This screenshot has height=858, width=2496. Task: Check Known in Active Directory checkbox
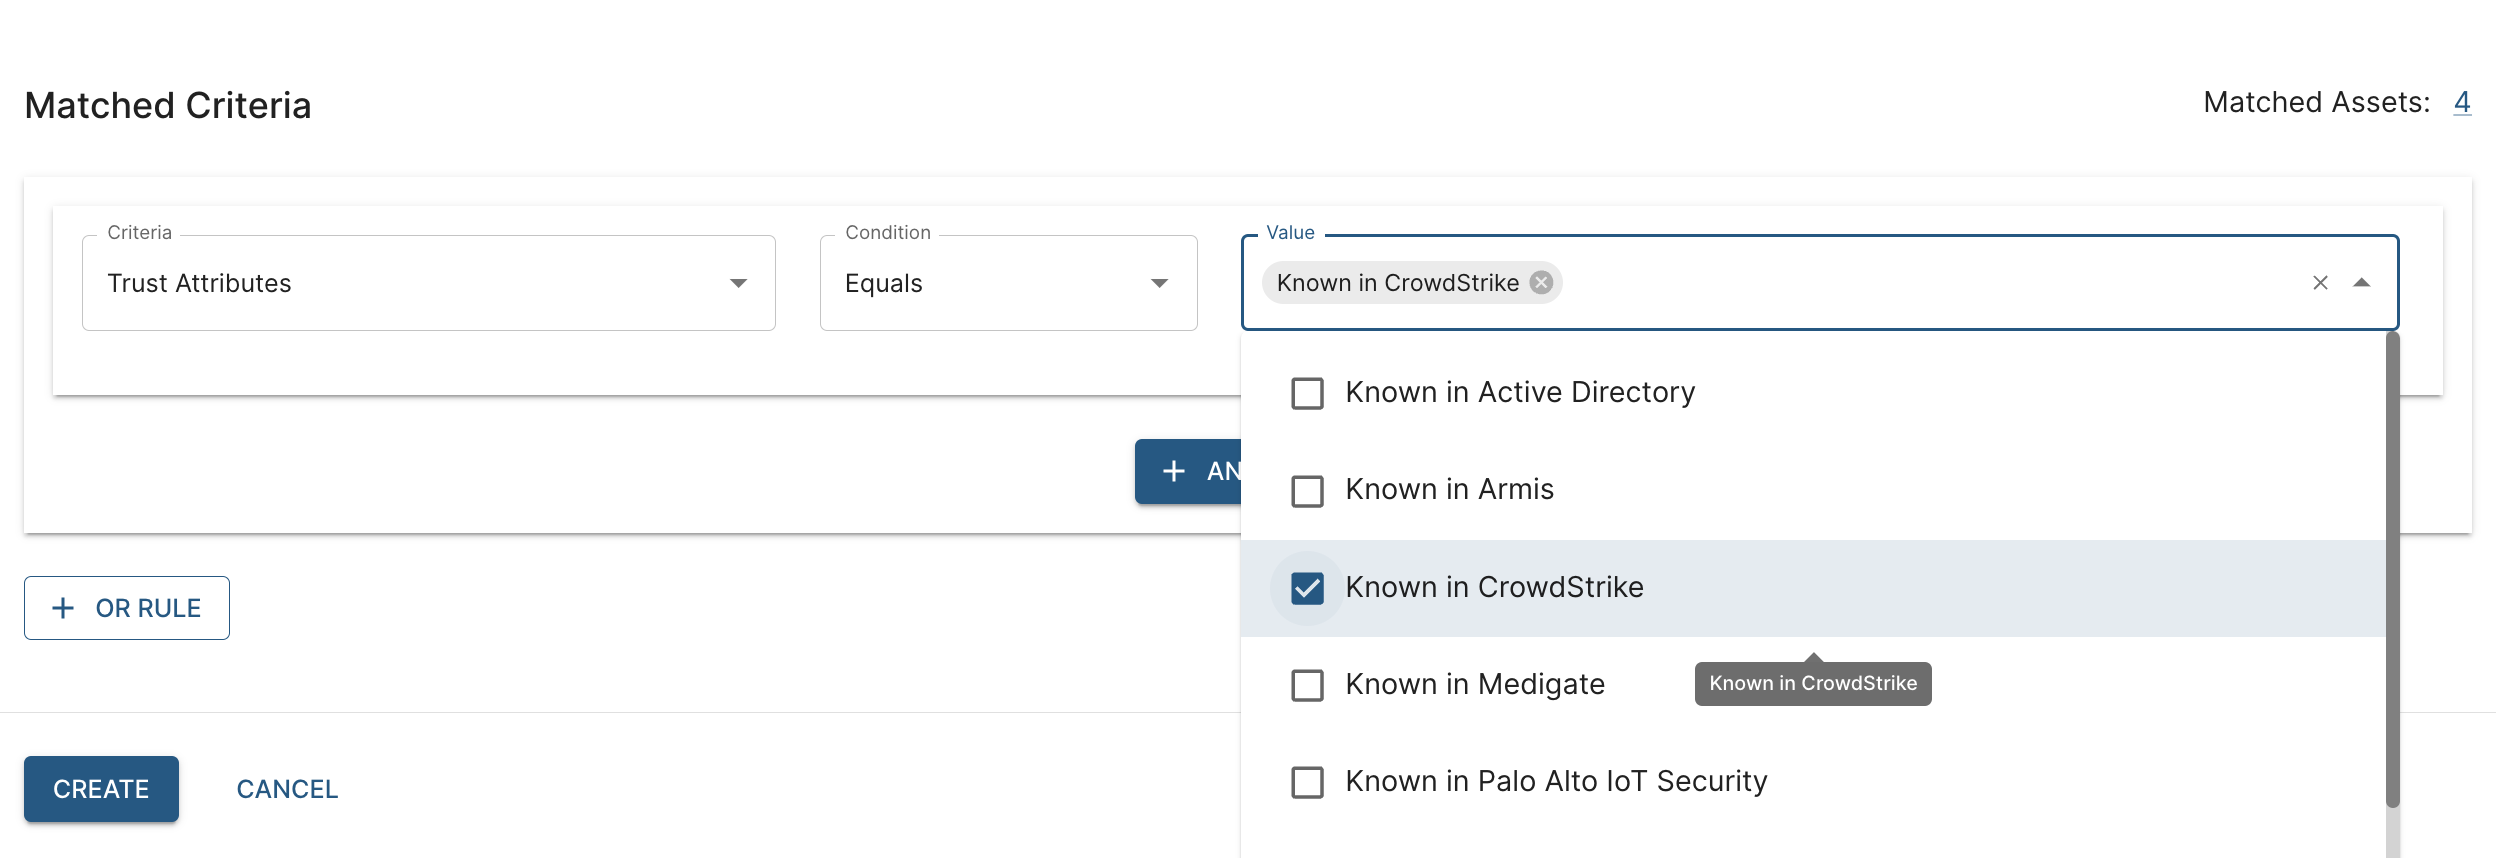click(1307, 393)
